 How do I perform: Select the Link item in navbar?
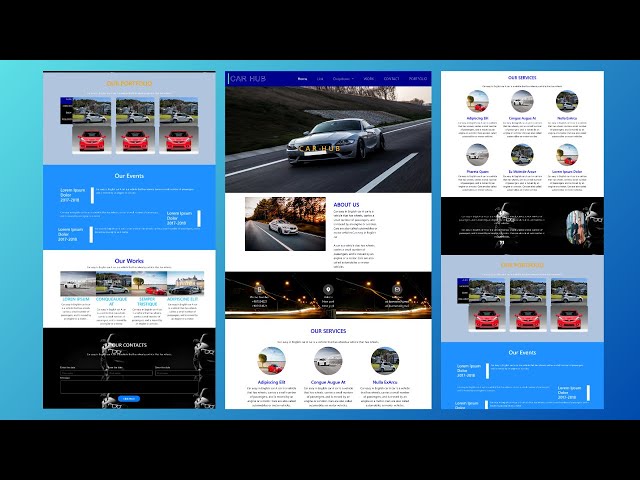320,79
